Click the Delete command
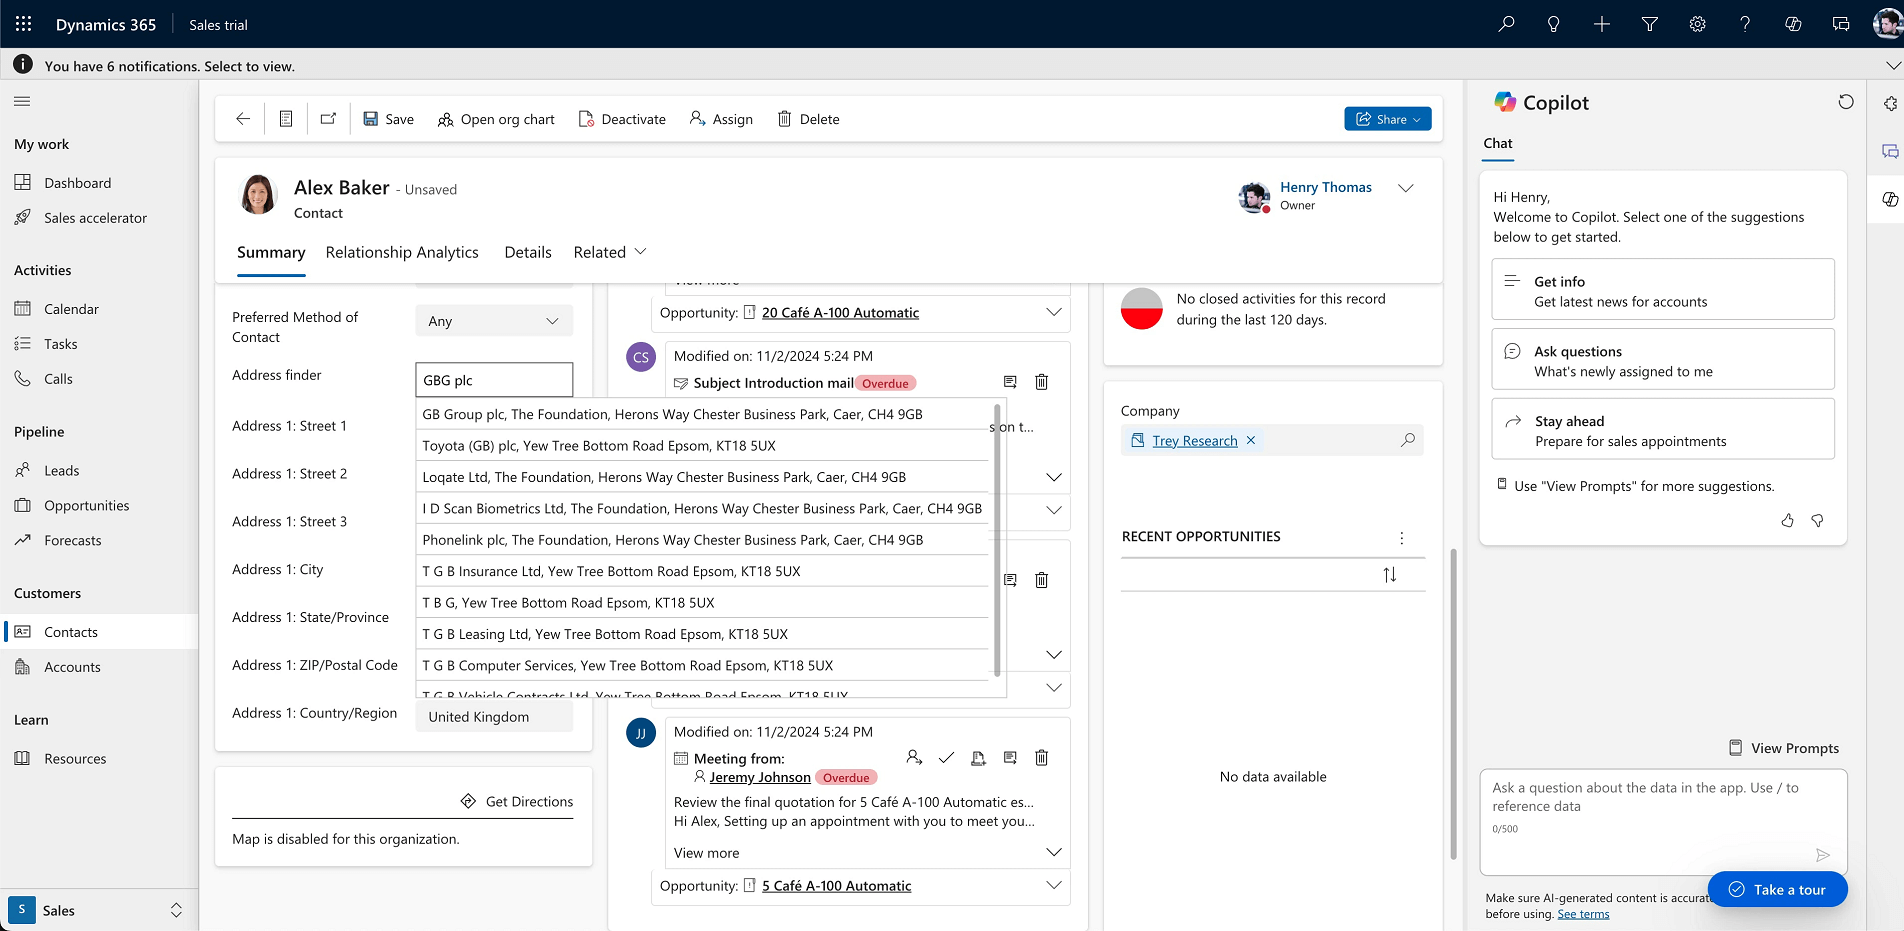 pos(808,119)
